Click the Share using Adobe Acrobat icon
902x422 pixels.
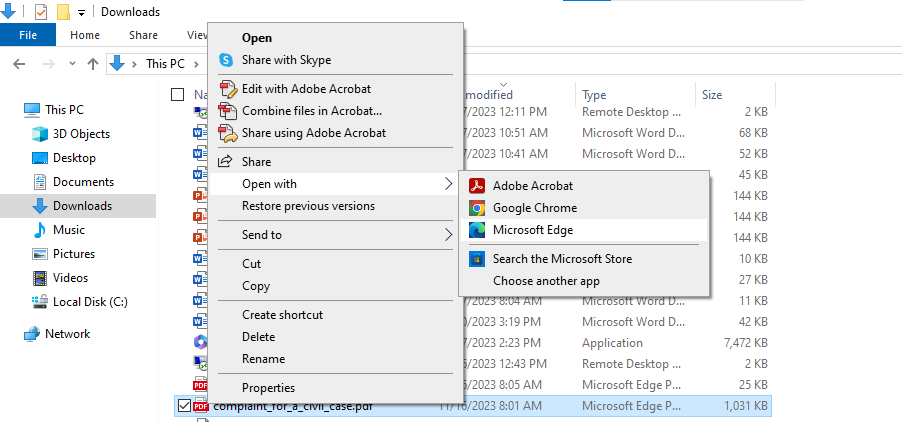tap(227, 133)
